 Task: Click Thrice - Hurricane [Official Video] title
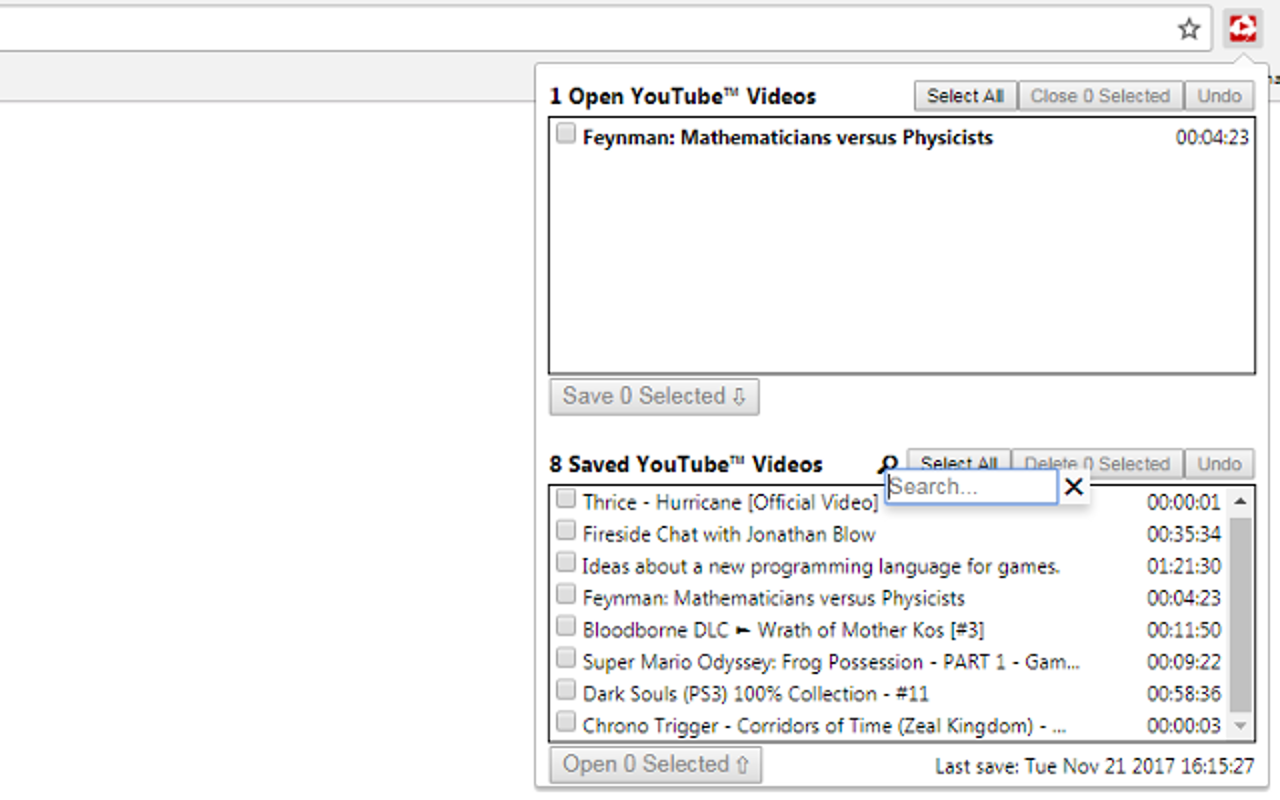731,503
